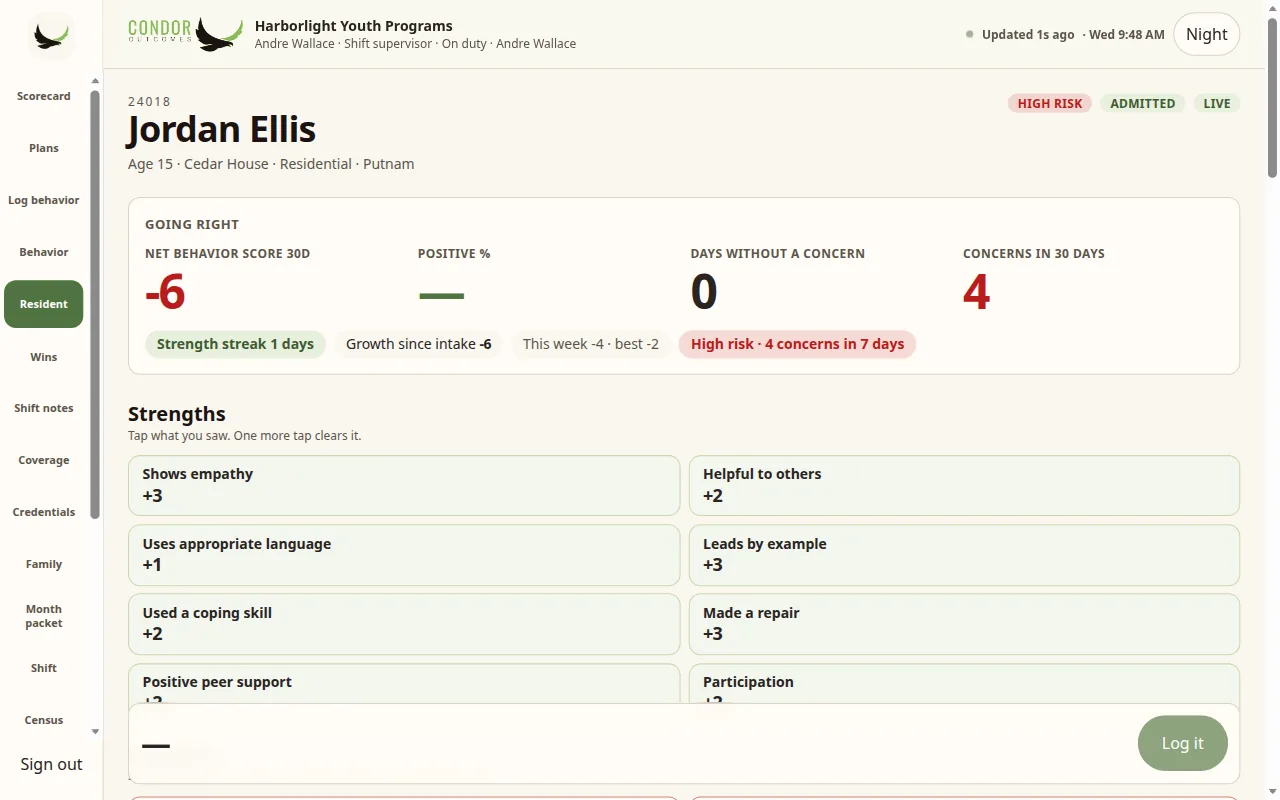Viewport: 1280px width, 800px height.
Task: Toggle the Shows empathy strength
Action: point(404,486)
